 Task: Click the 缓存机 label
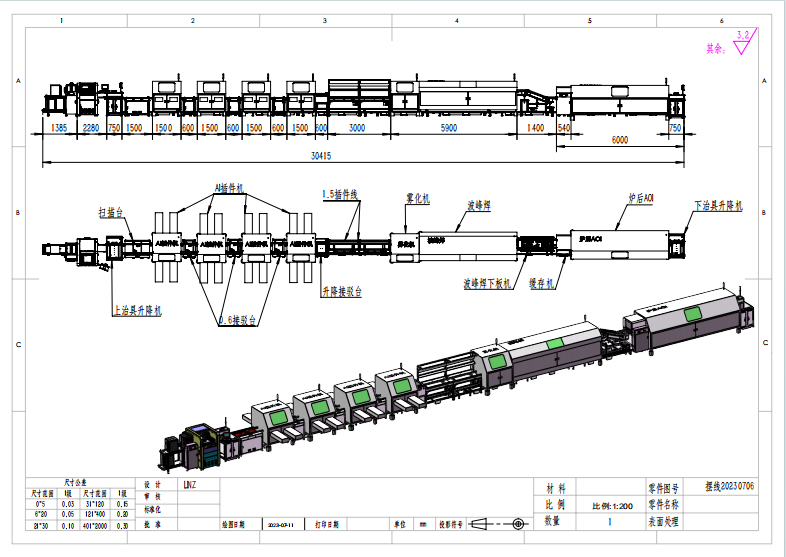pos(541,284)
